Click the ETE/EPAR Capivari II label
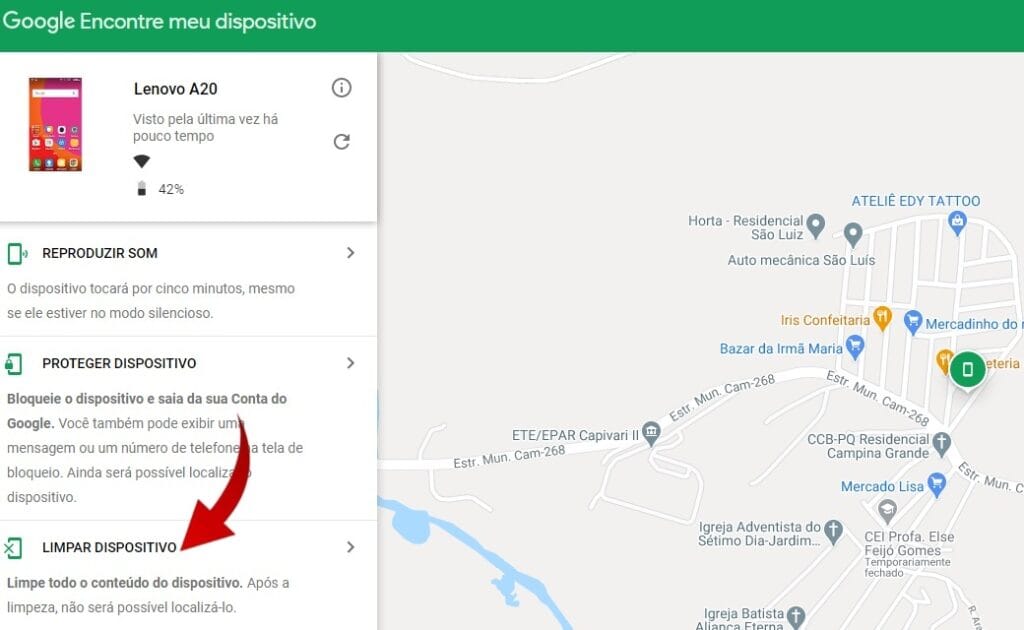Viewport: 1024px width, 630px height. coord(575,435)
